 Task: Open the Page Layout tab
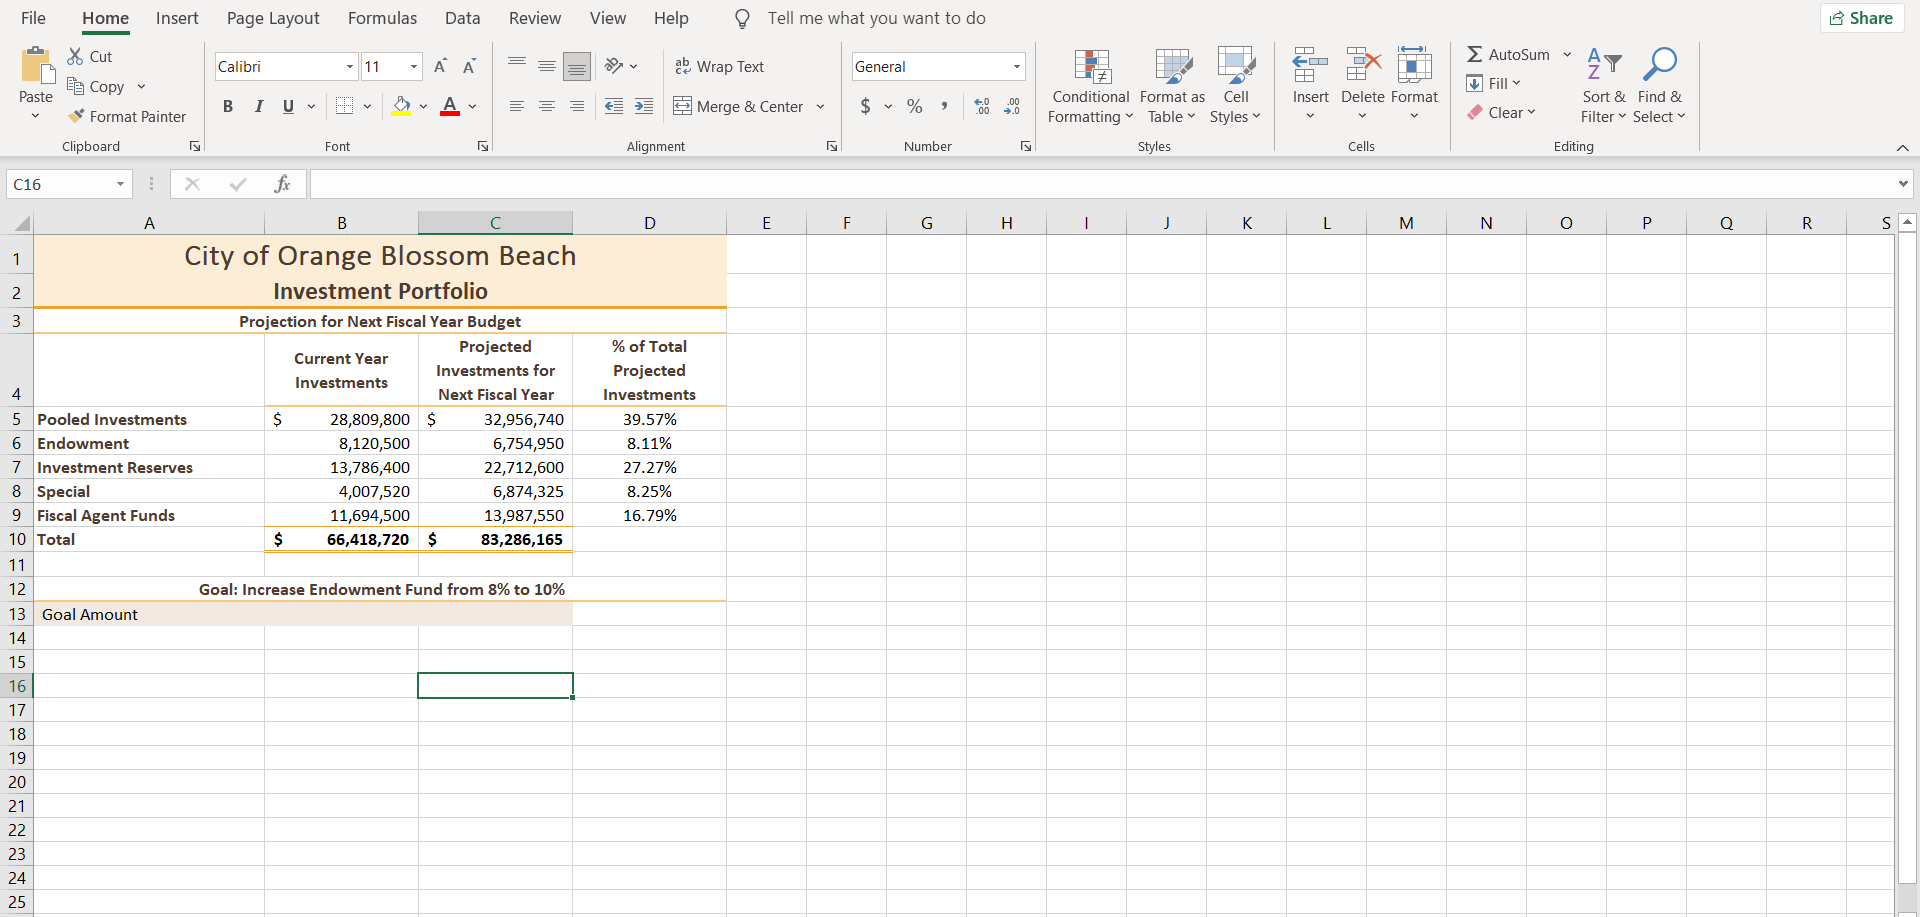tap(273, 18)
